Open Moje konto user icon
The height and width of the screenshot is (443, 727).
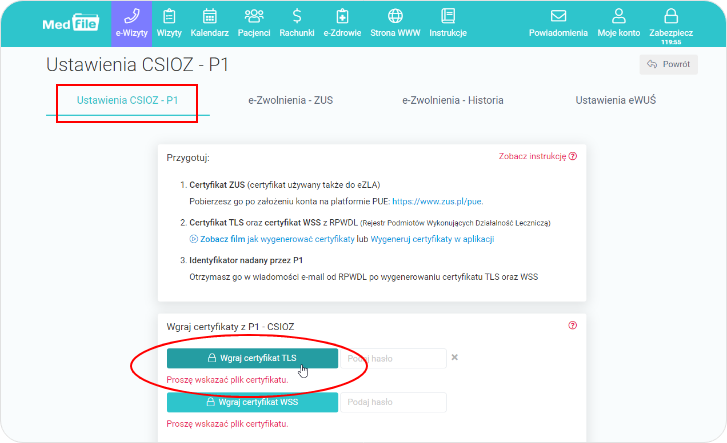coord(619,17)
